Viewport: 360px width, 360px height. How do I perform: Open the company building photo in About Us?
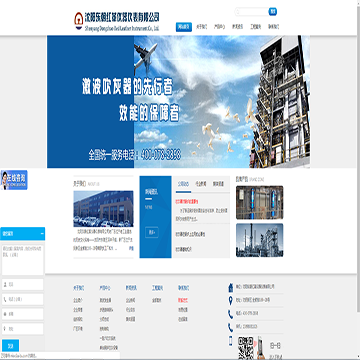click(103, 209)
